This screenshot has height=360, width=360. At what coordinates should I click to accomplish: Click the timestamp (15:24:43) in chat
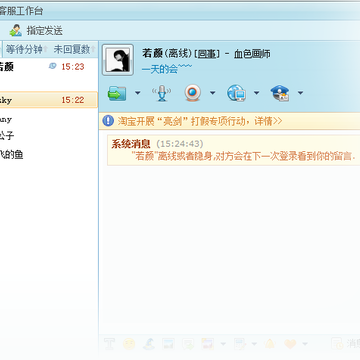coord(180,144)
